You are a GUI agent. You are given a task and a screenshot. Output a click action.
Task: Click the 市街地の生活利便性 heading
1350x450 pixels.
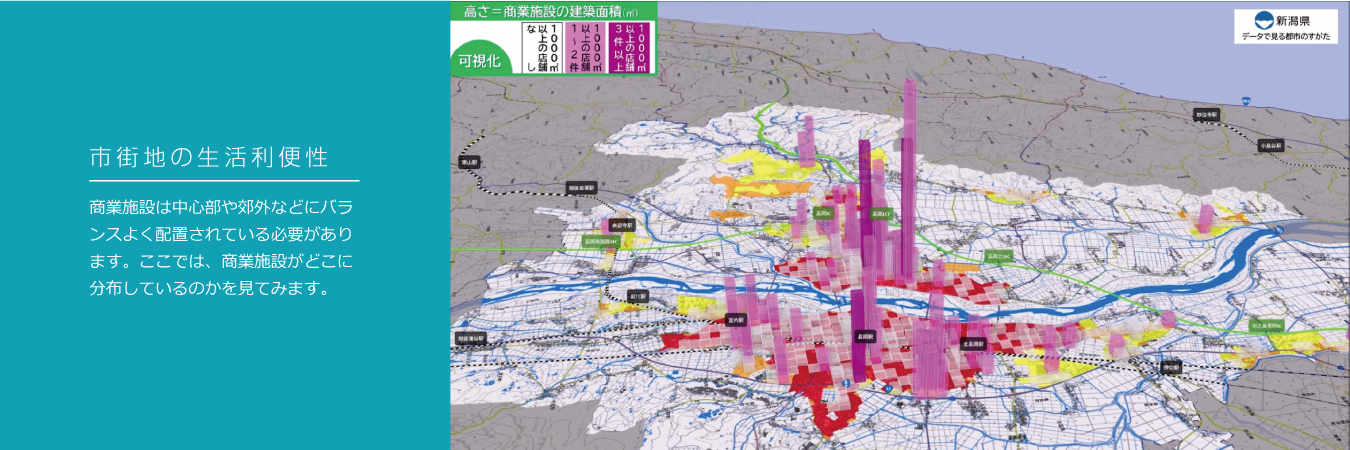point(209,158)
